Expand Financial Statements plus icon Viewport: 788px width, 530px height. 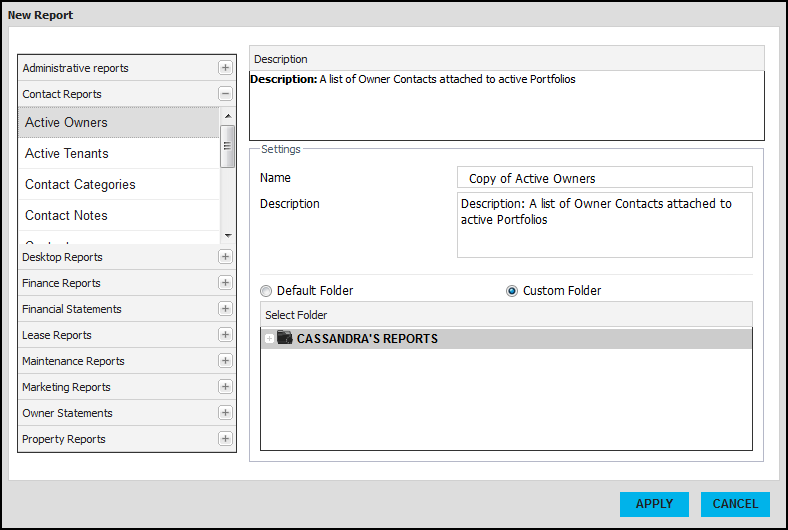click(x=225, y=309)
